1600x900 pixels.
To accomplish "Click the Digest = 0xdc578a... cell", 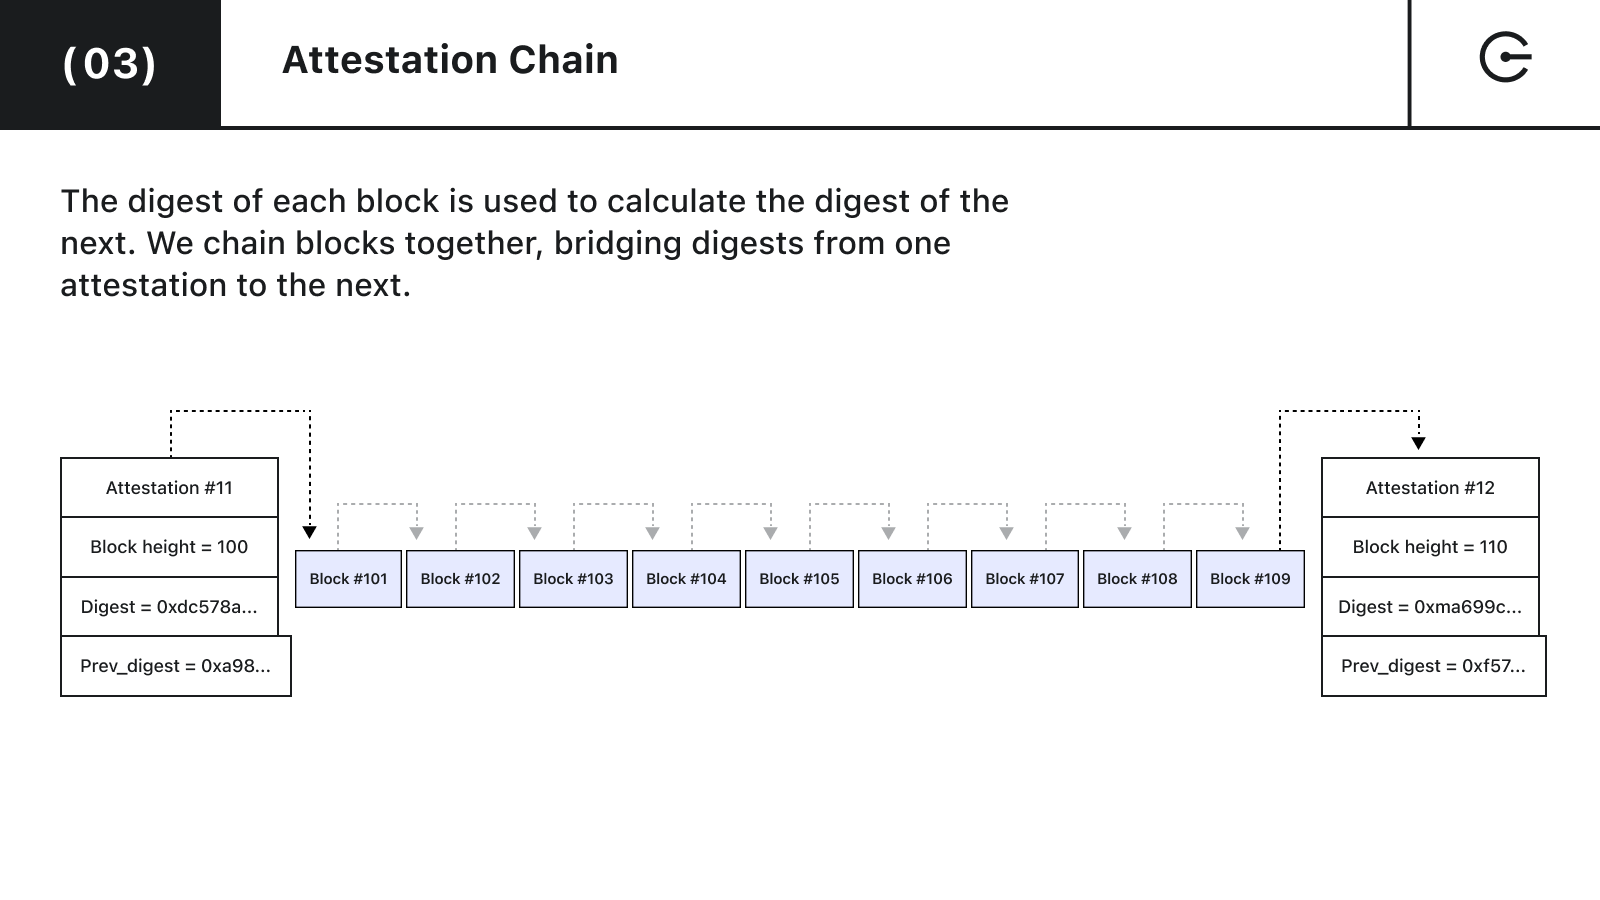I will tap(169, 607).
